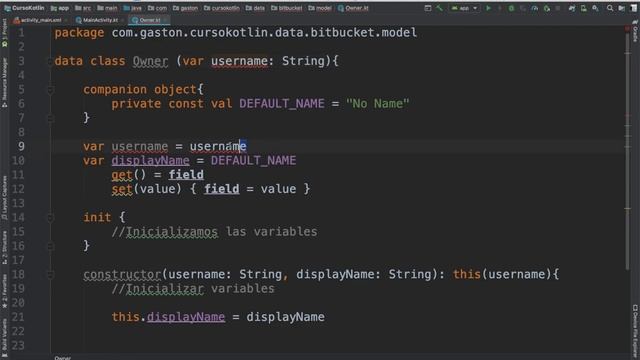Image resolution: width=640 pixels, height=360 pixels.
Task: Click the app module breadcrumb
Action: (60, 8)
